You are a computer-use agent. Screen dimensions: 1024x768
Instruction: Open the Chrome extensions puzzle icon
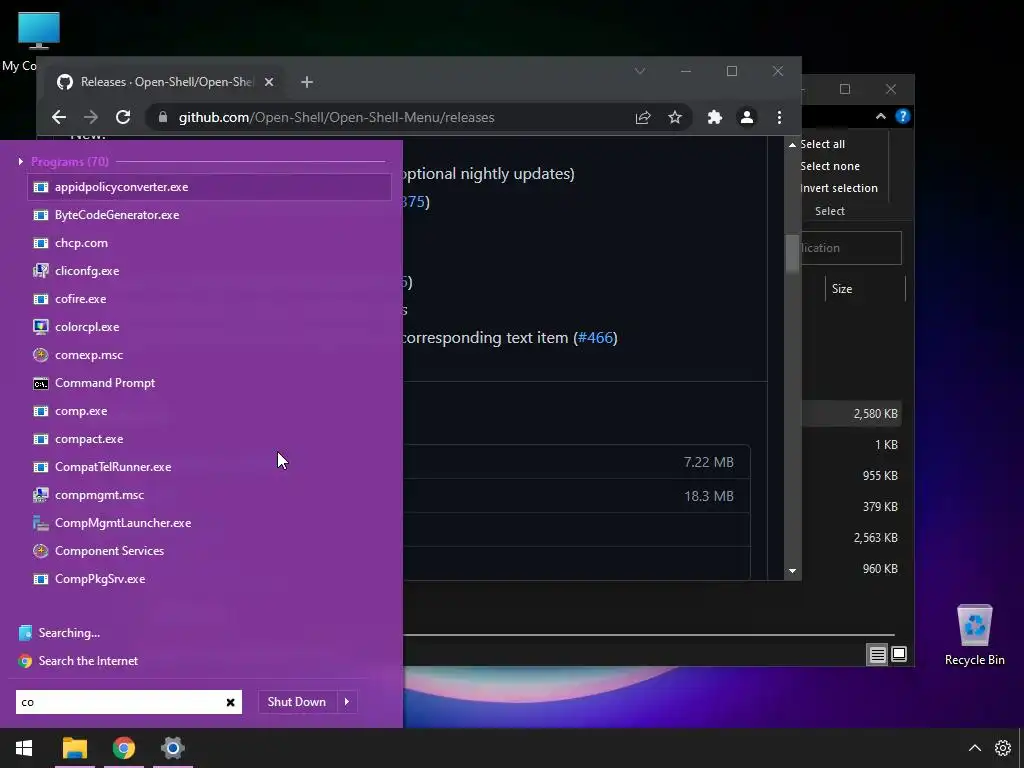click(x=714, y=118)
